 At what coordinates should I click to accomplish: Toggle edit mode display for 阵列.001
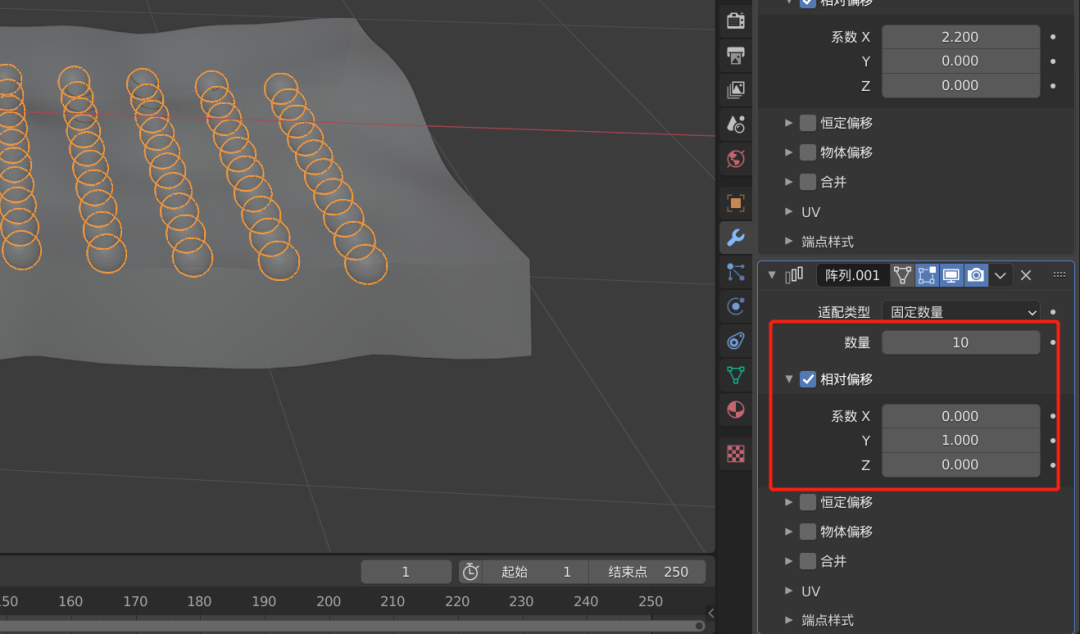[x=926, y=276]
